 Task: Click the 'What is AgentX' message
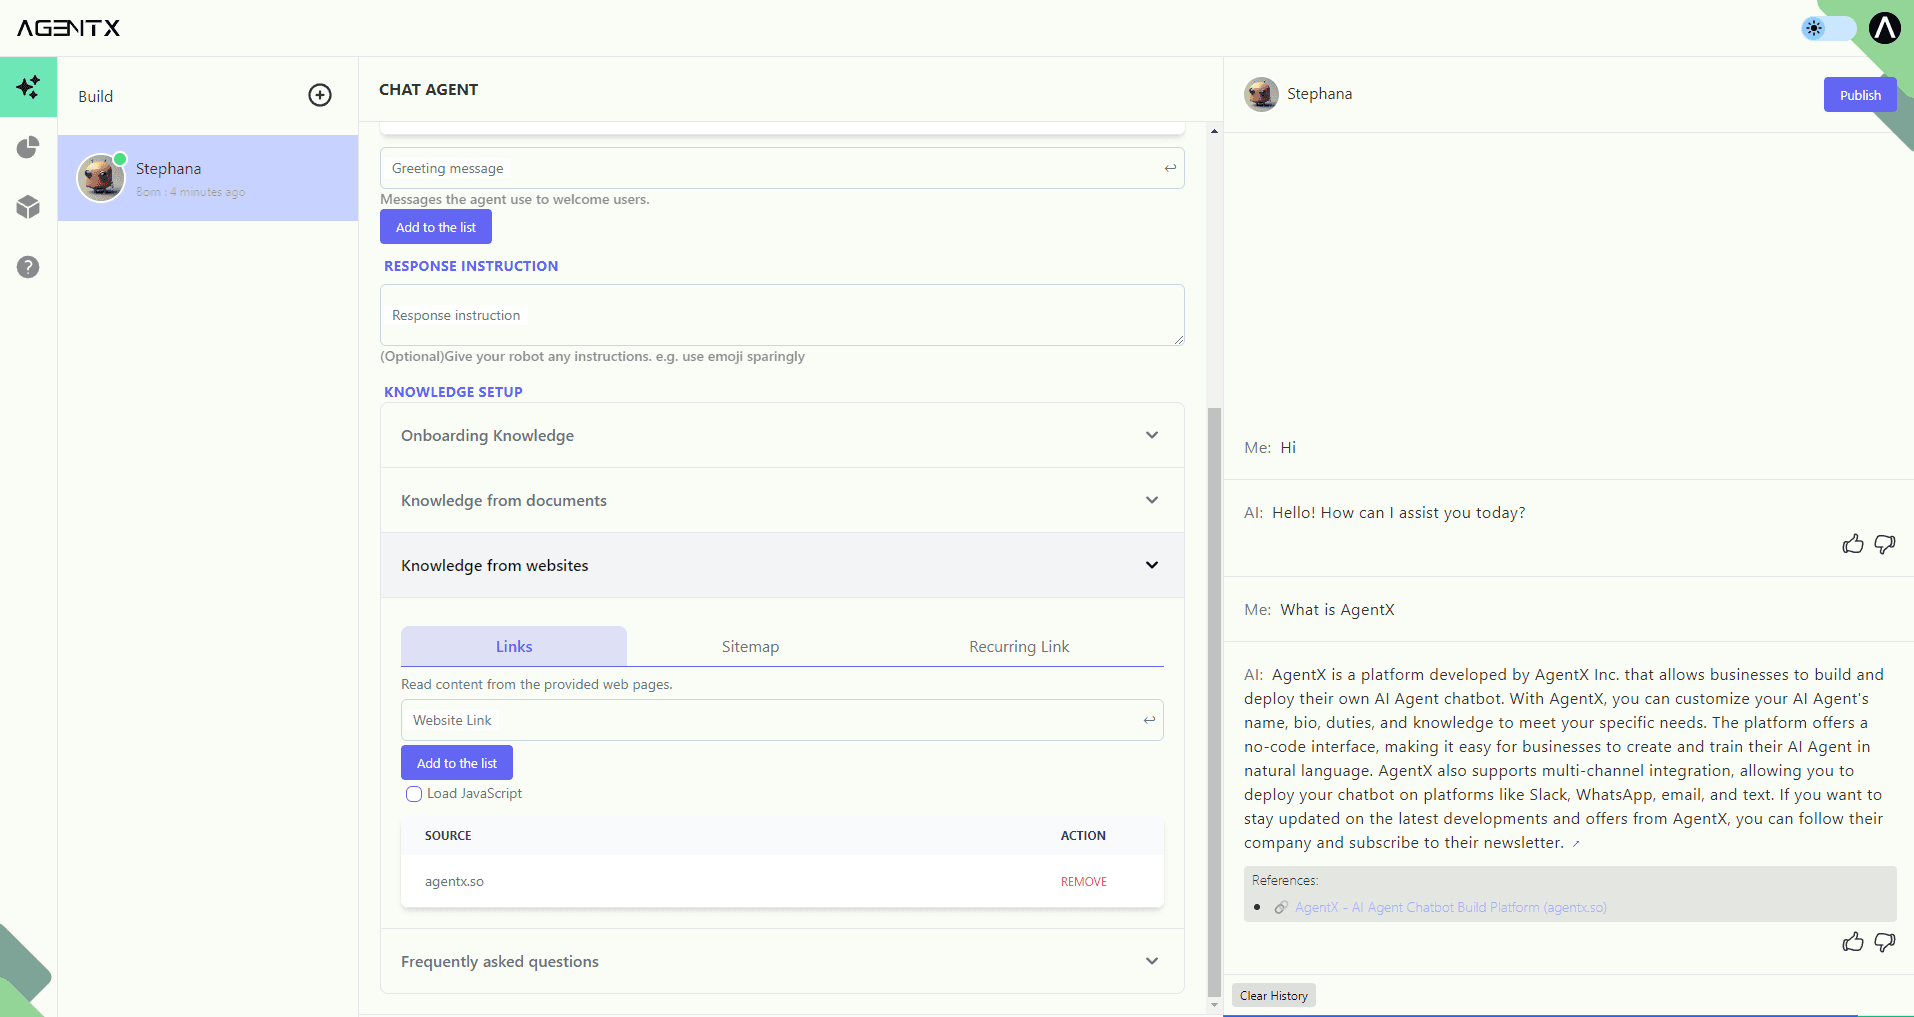[1337, 610]
